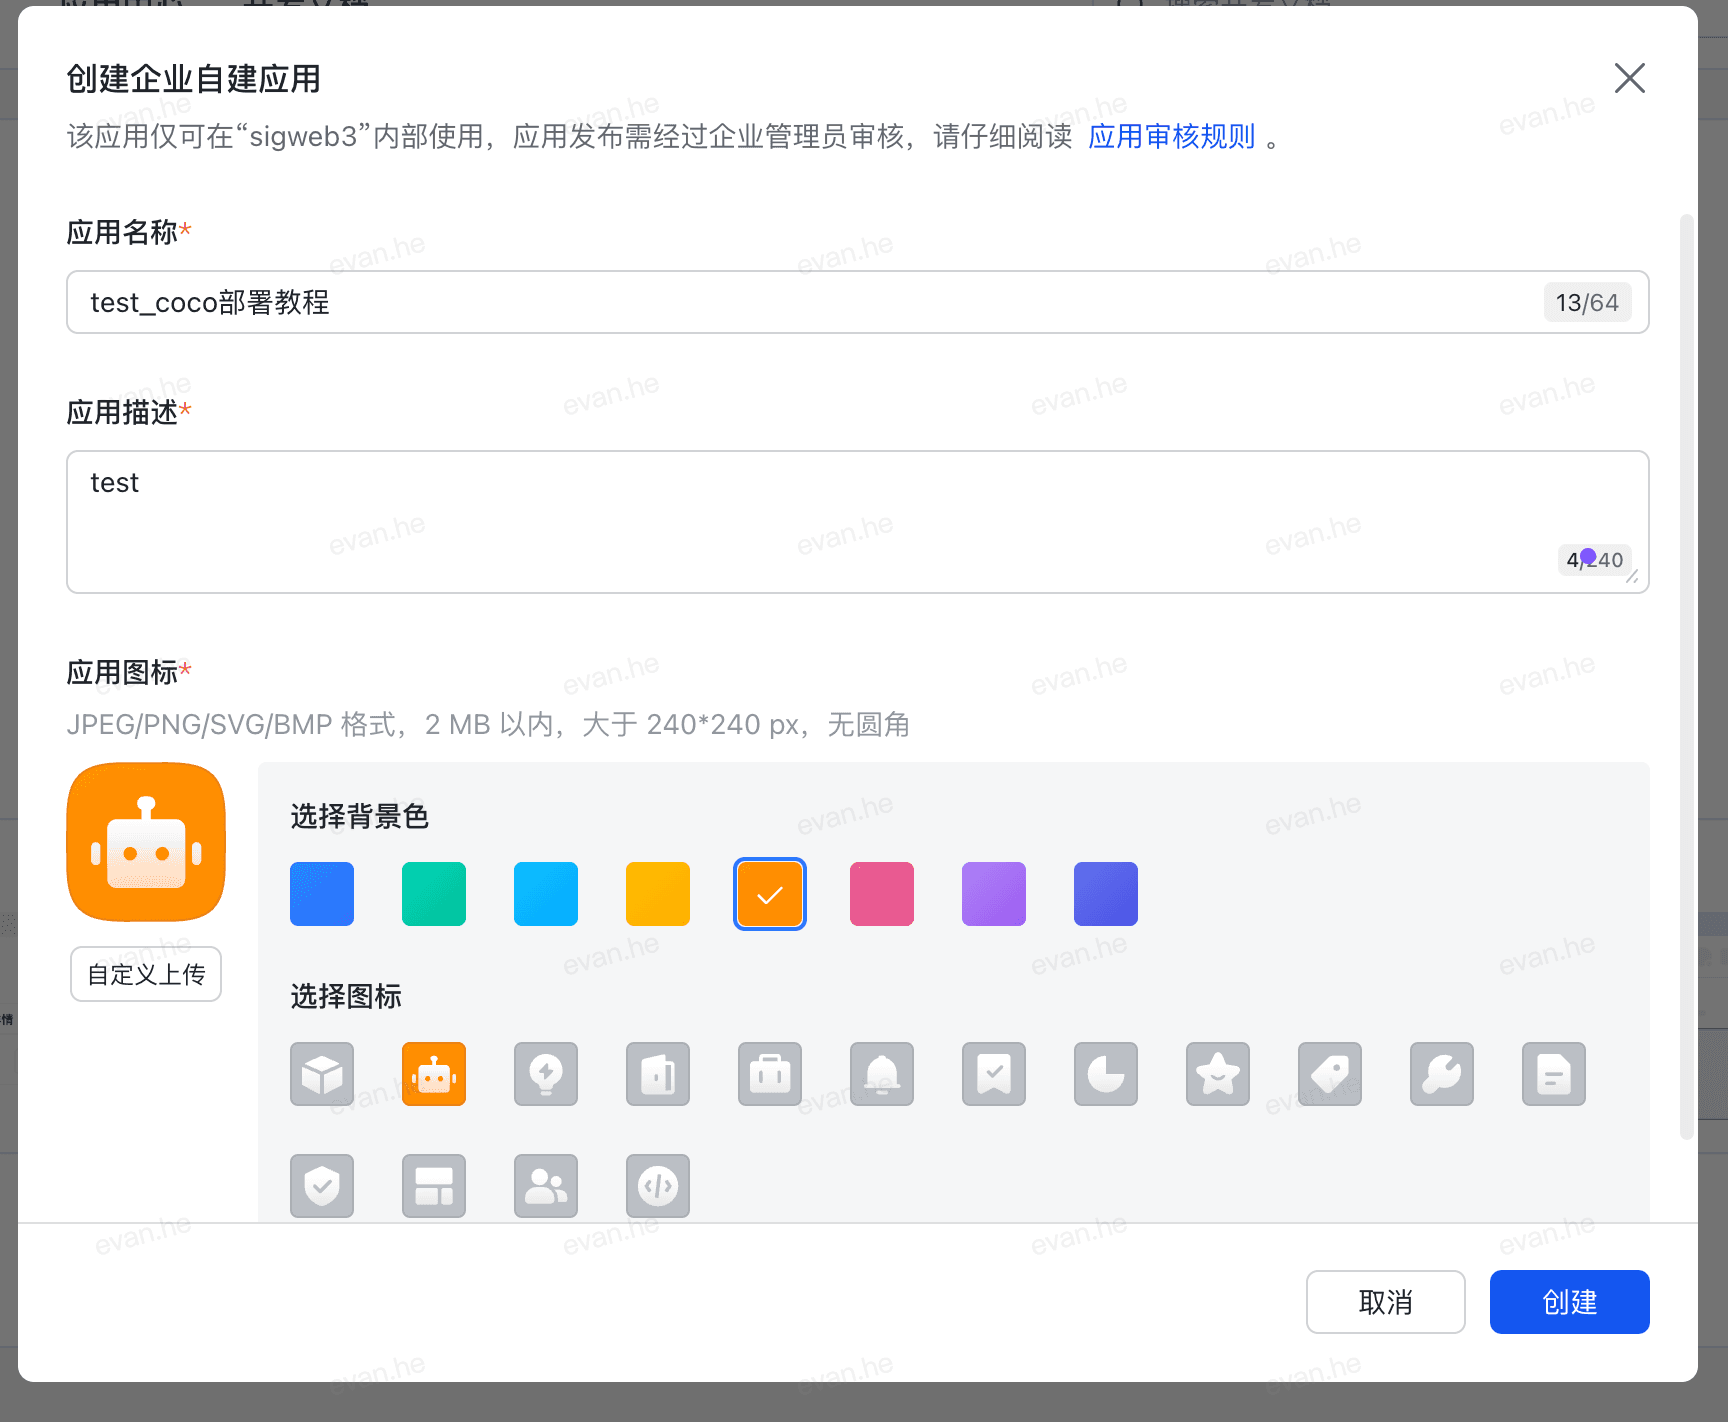Screen dimensions: 1728x1422
Task: Click the 创建 button to create the app
Action: tap(1569, 1302)
